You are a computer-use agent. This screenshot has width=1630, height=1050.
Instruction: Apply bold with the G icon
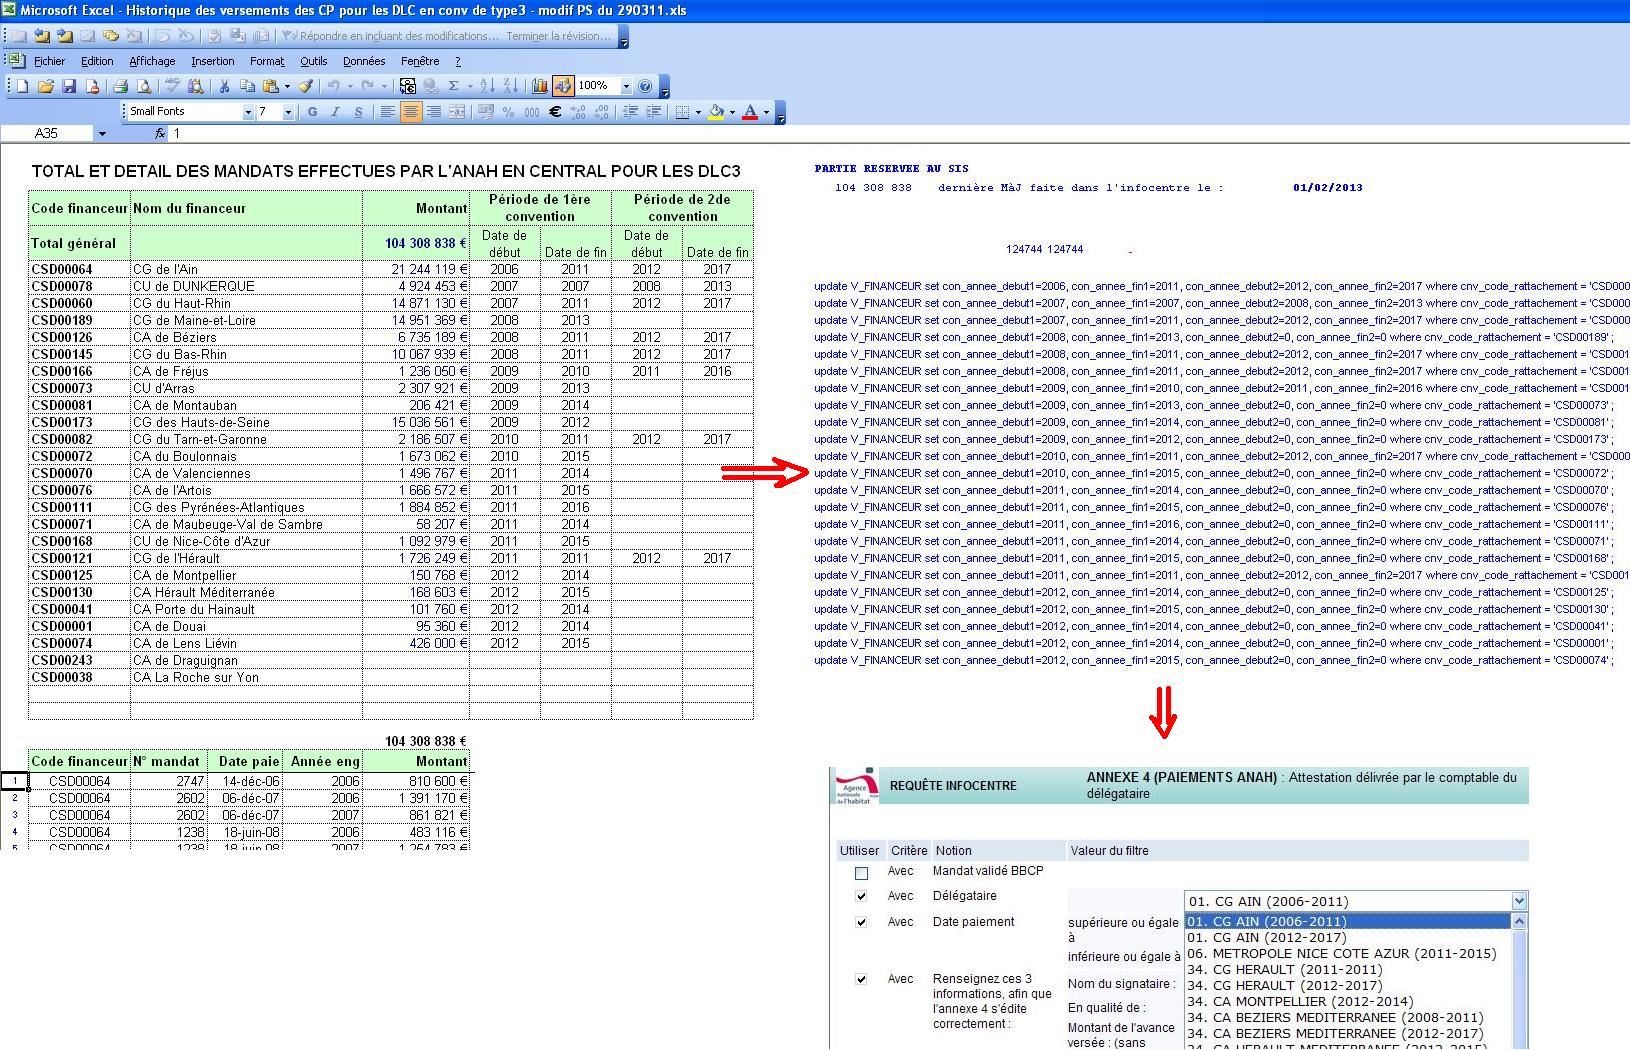[x=312, y=112]
